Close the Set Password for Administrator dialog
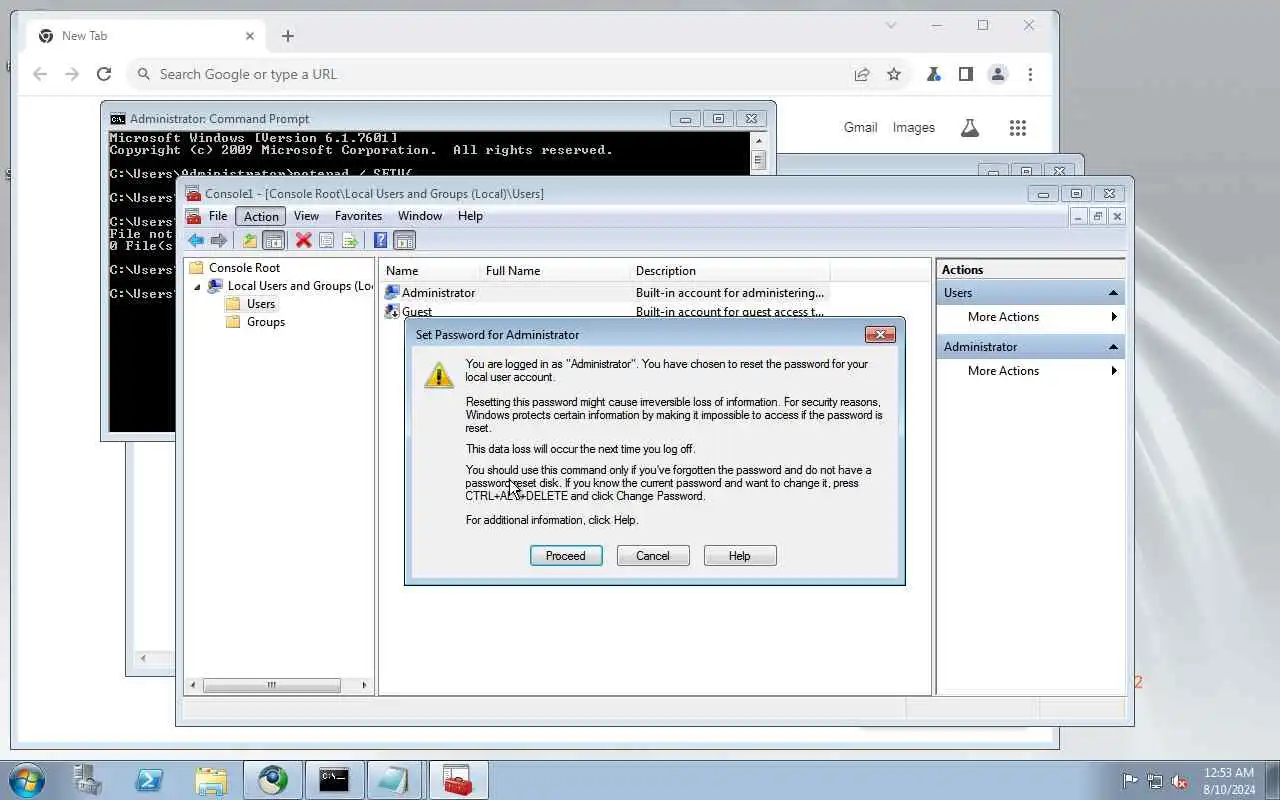This screenshot has width=1280, height=800. coord(880,335)
